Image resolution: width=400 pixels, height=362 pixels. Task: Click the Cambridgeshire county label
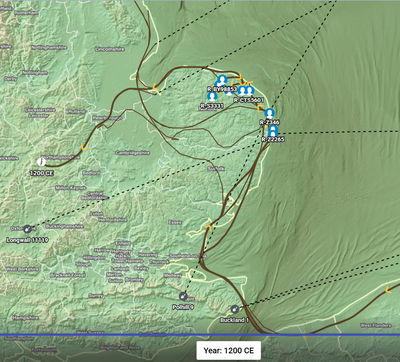pos(133,153)
